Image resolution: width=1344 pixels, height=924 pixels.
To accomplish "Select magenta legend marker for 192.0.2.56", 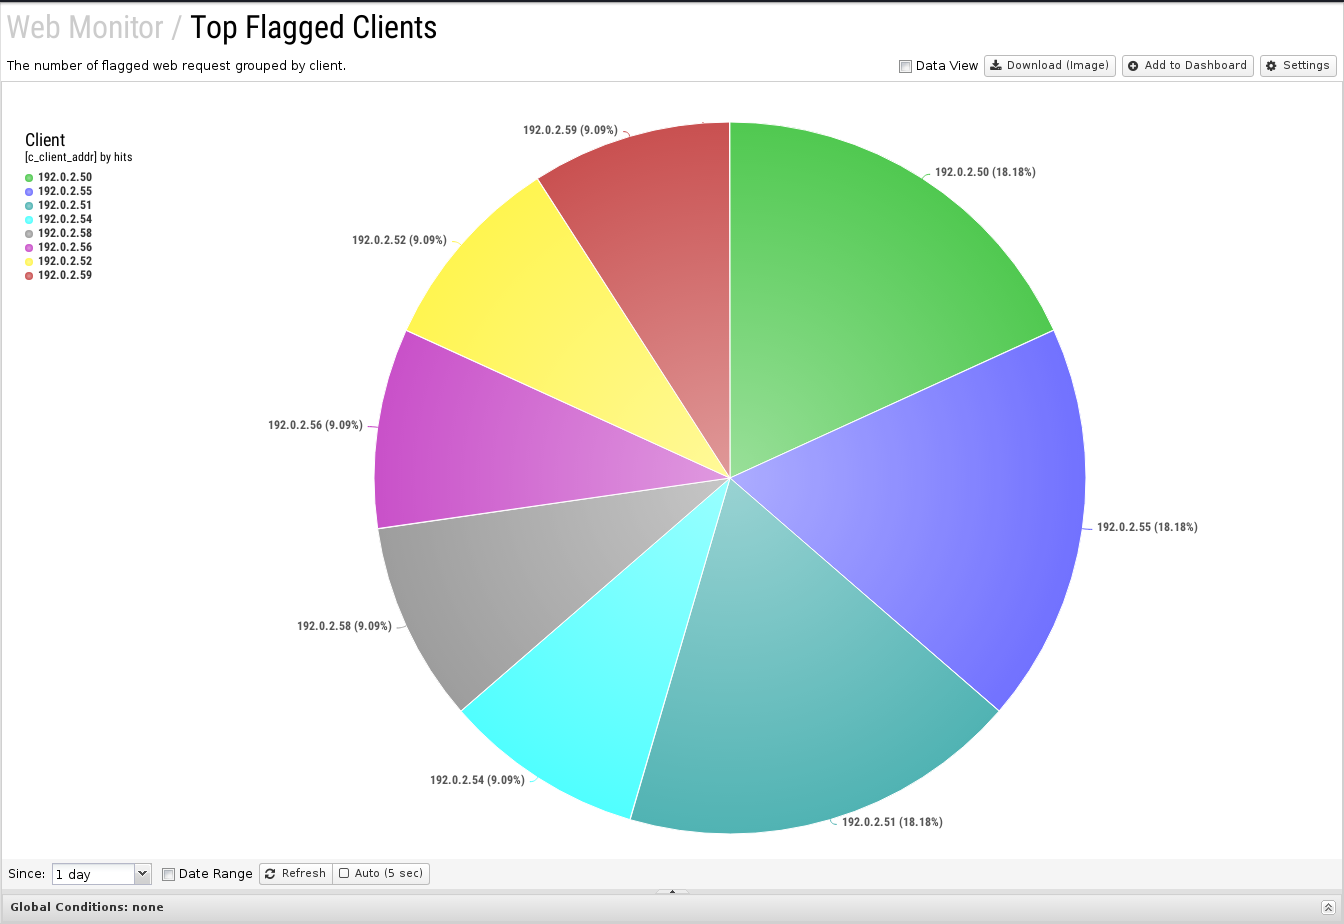I will [x=29, y=248].
